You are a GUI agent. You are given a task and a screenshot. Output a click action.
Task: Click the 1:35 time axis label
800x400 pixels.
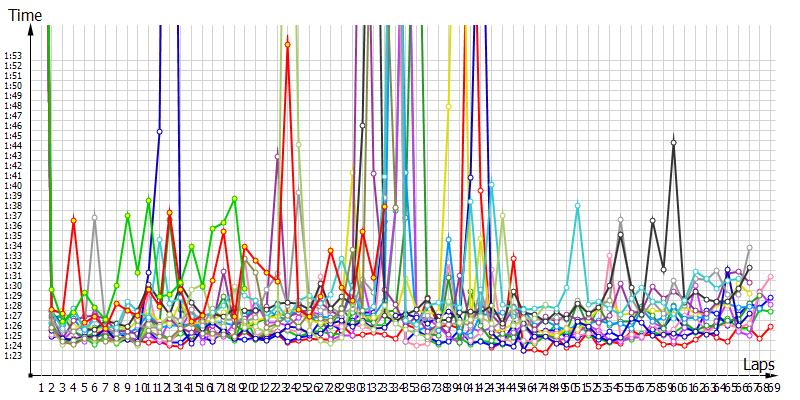click(x=13, y=236)
